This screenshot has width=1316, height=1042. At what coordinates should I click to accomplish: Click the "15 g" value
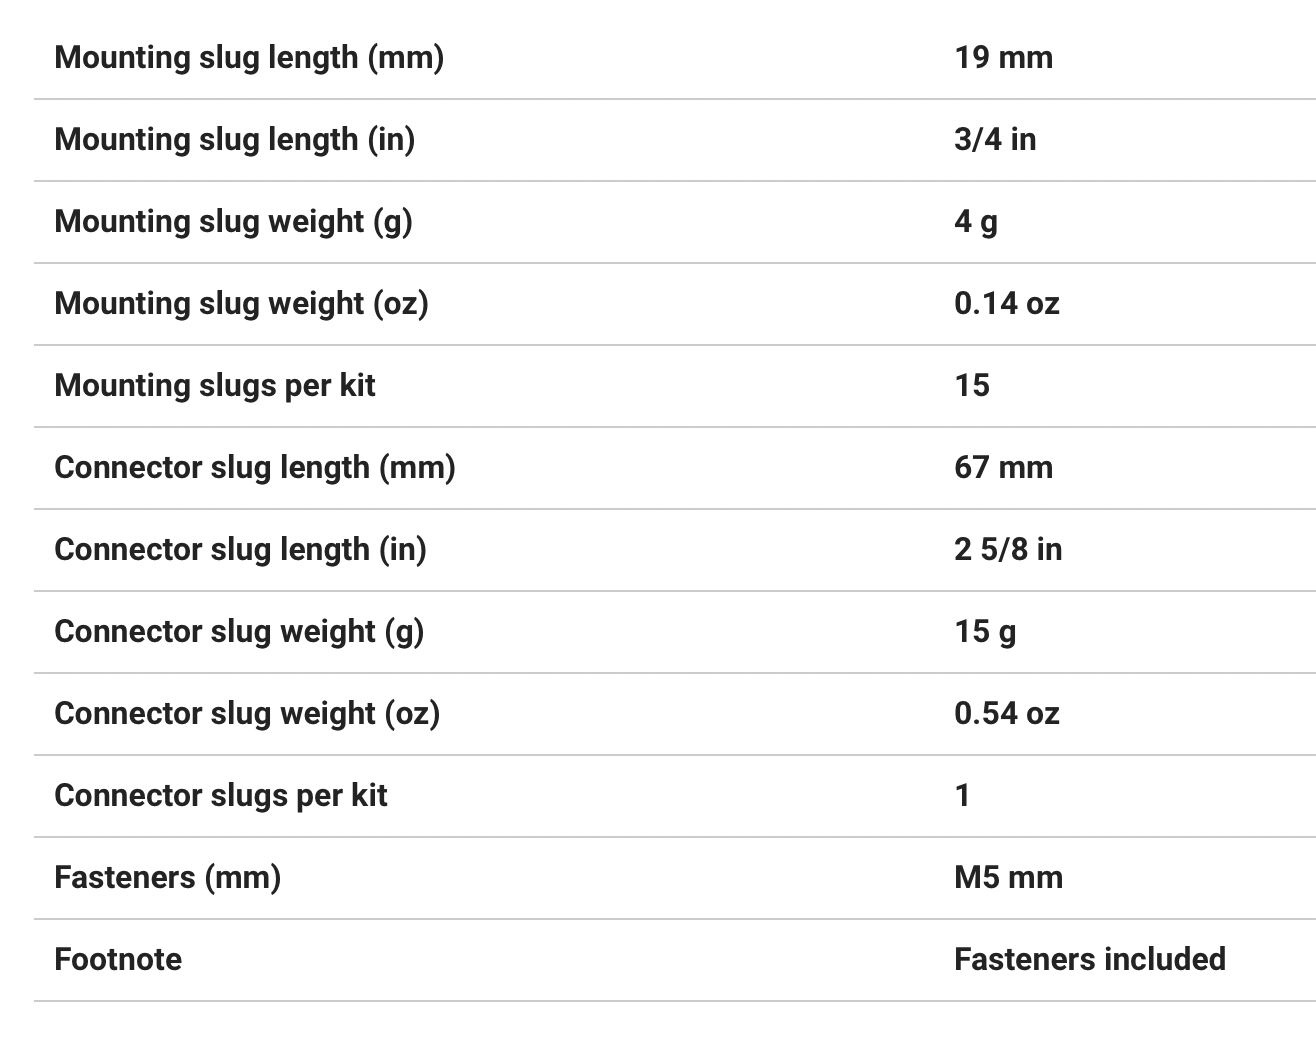click(x=985, y=631)
